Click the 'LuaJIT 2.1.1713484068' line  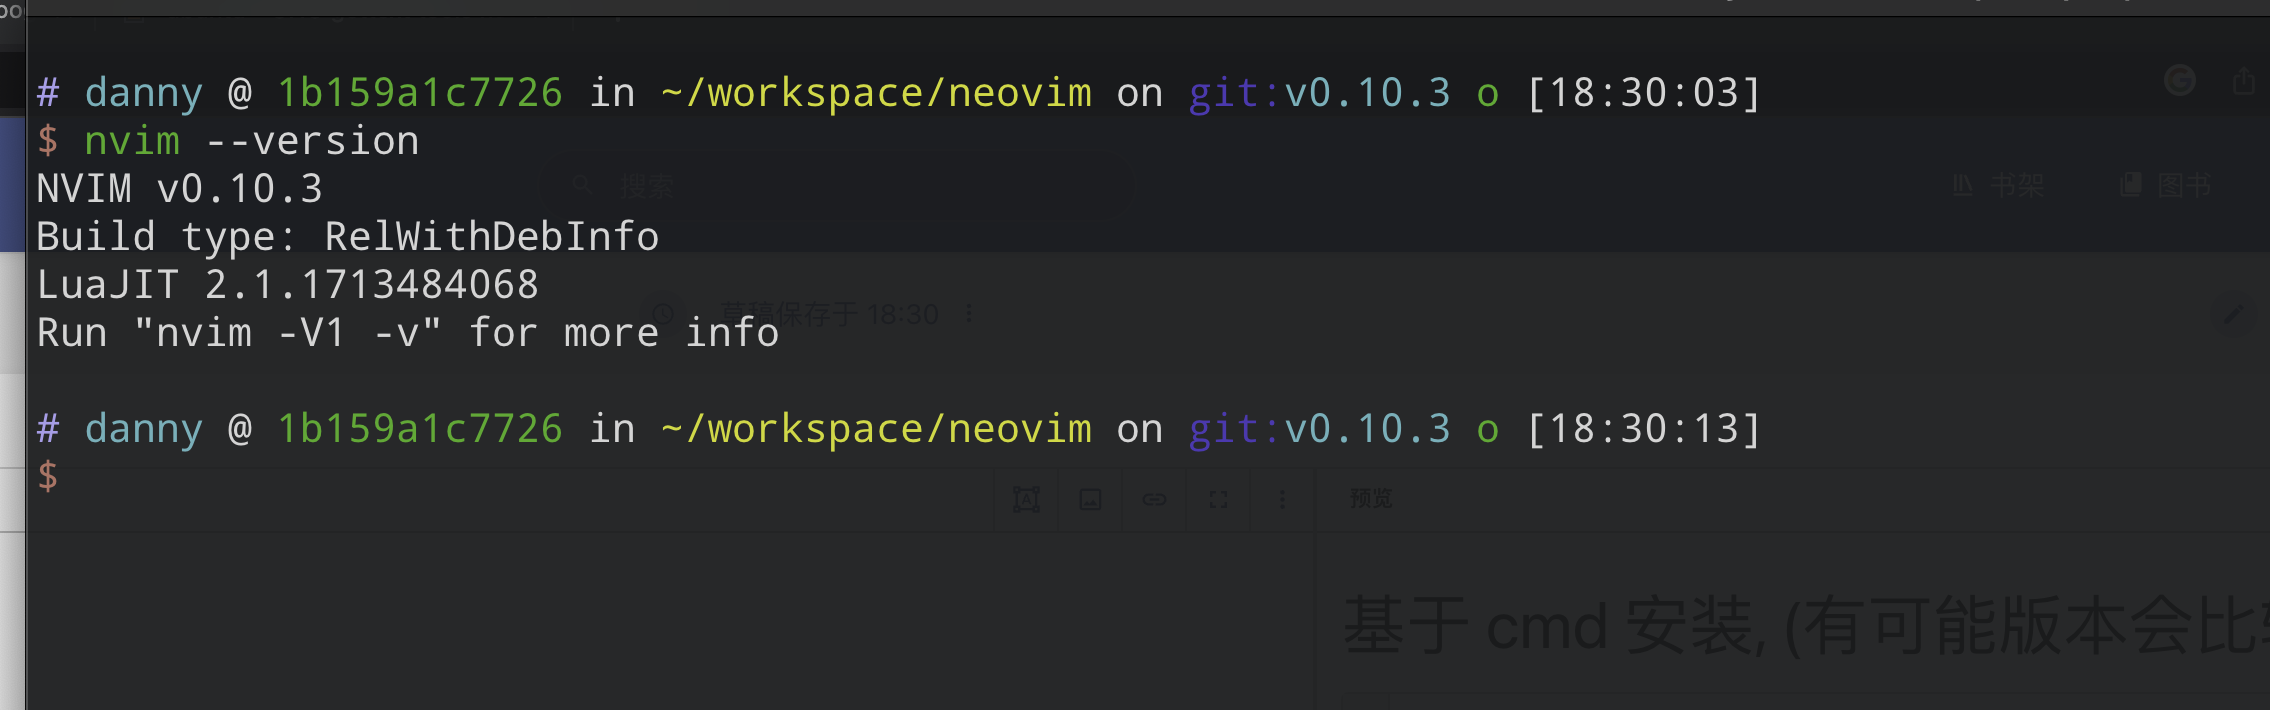tap(288, 285)
